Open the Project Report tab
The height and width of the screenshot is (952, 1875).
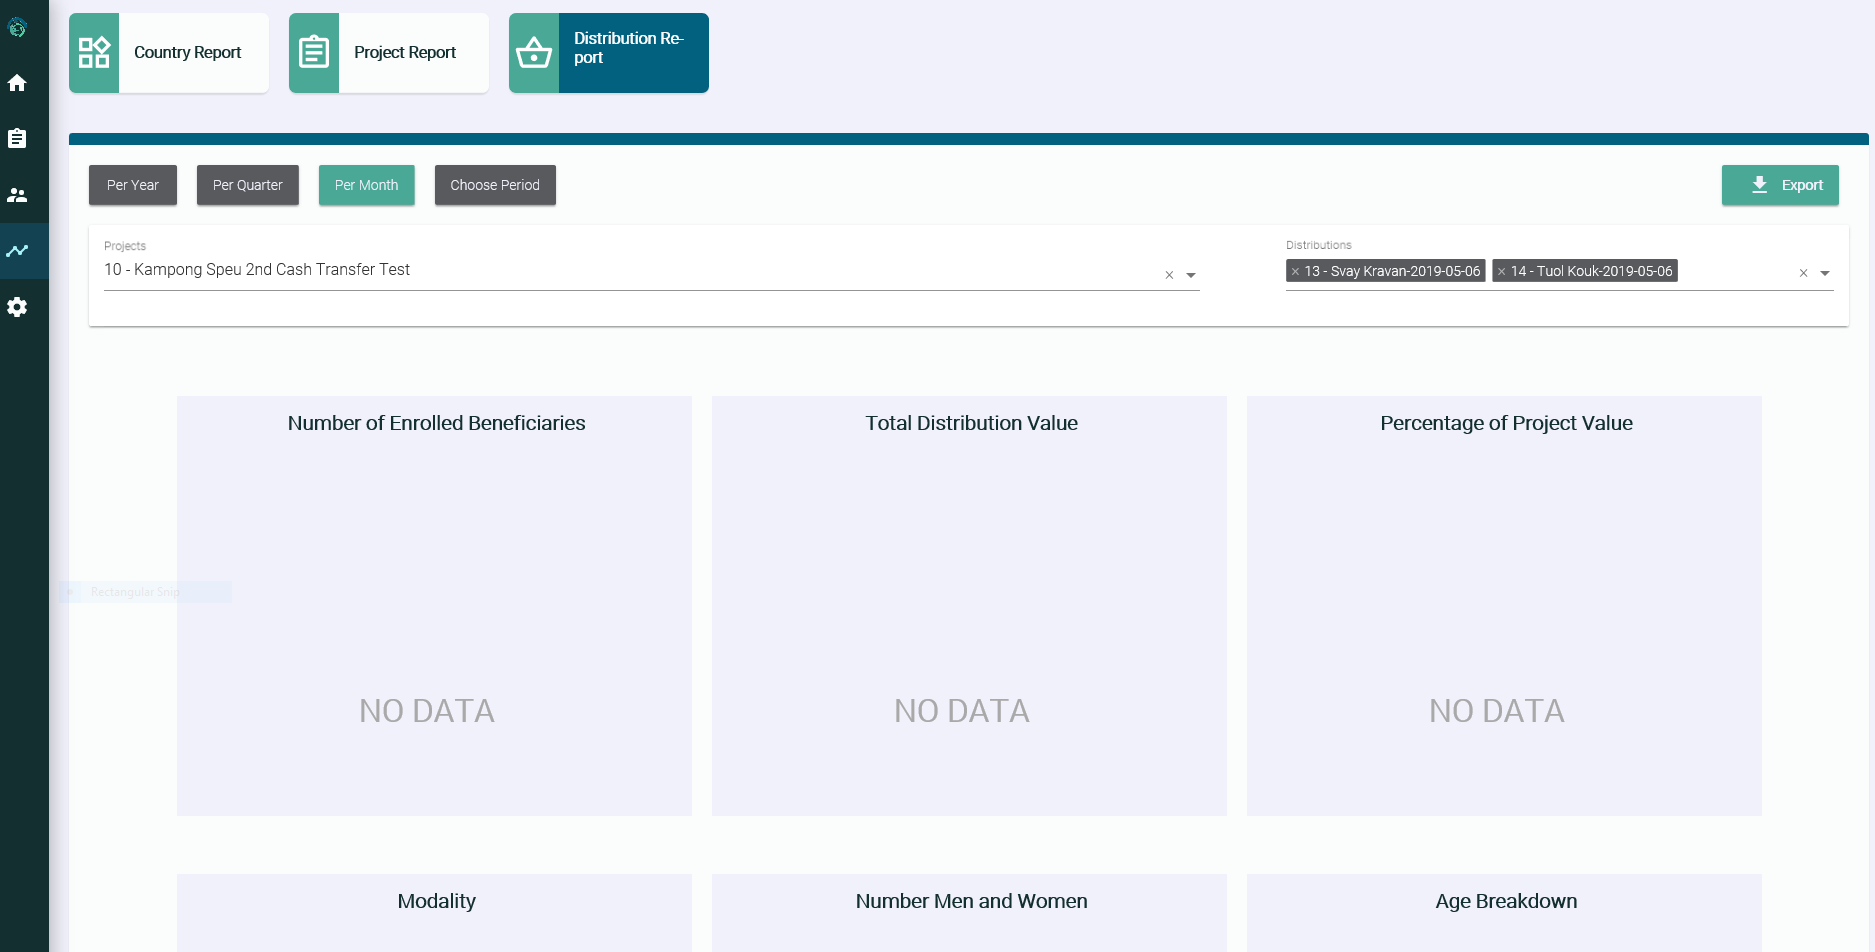[x=404, y=52]
